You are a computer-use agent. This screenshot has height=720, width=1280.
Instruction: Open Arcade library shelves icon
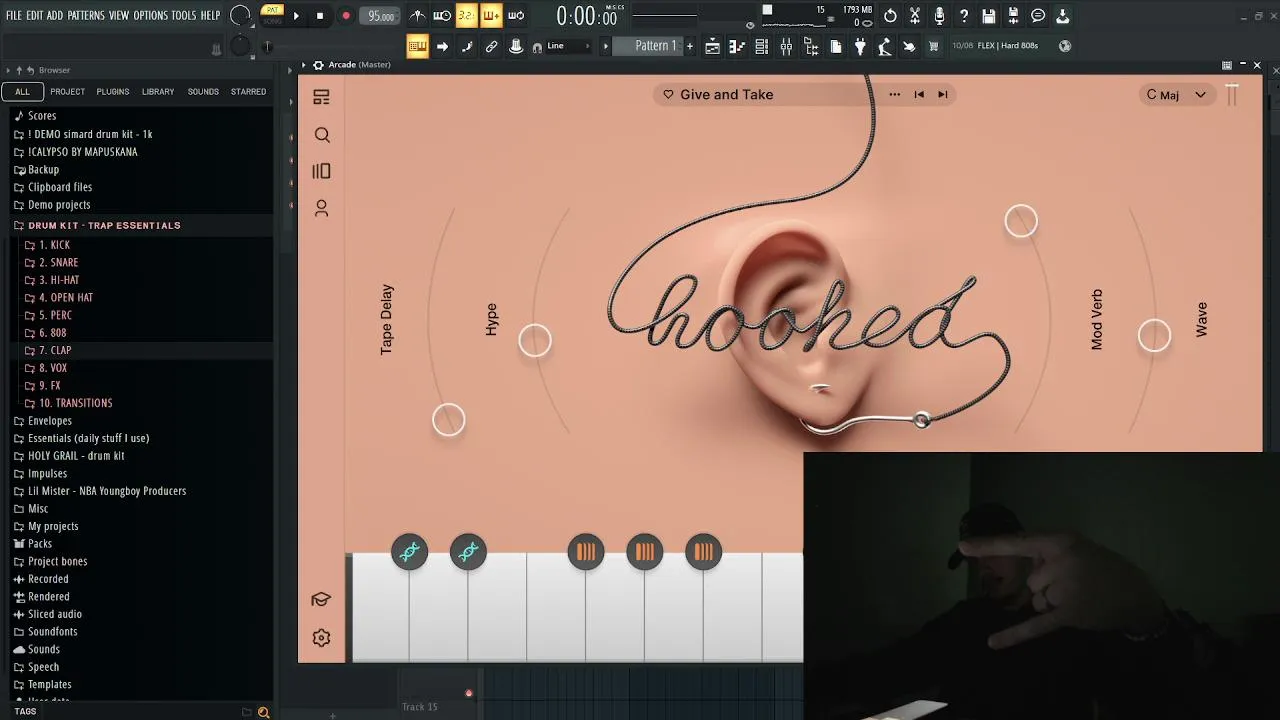click(x=321, y=171)
